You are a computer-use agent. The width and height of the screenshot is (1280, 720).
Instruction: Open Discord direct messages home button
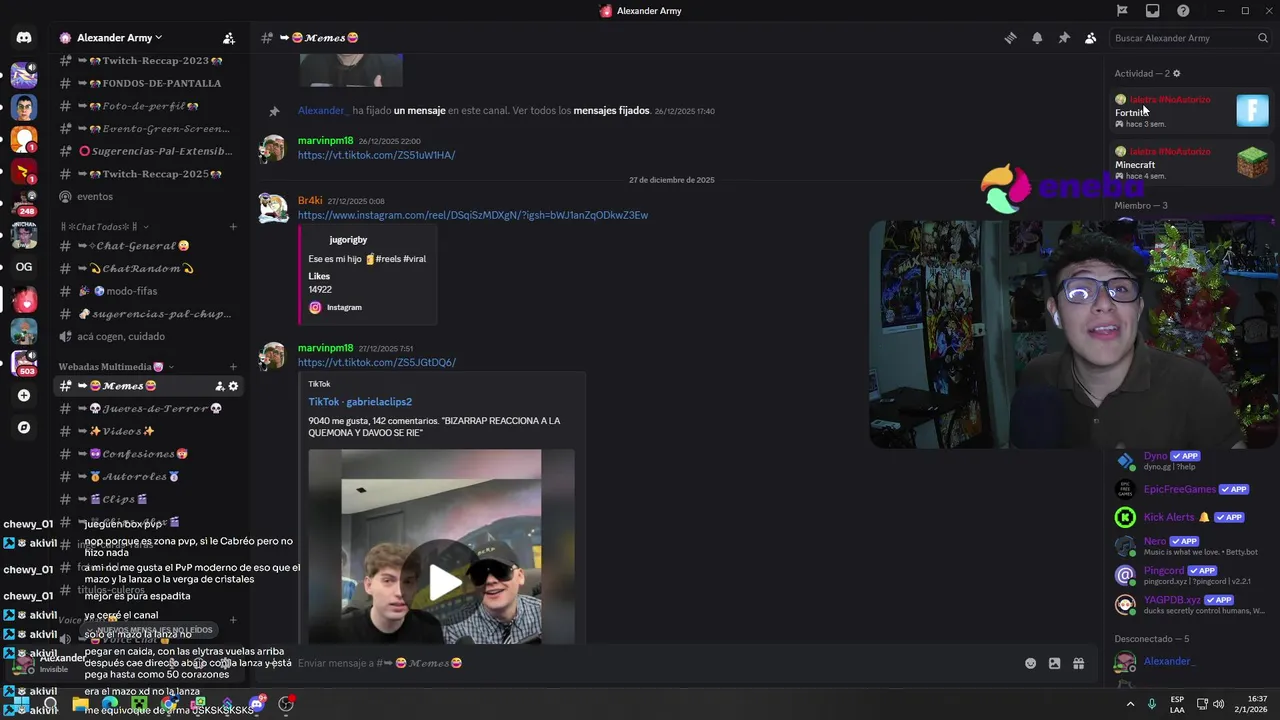(24, 38)
